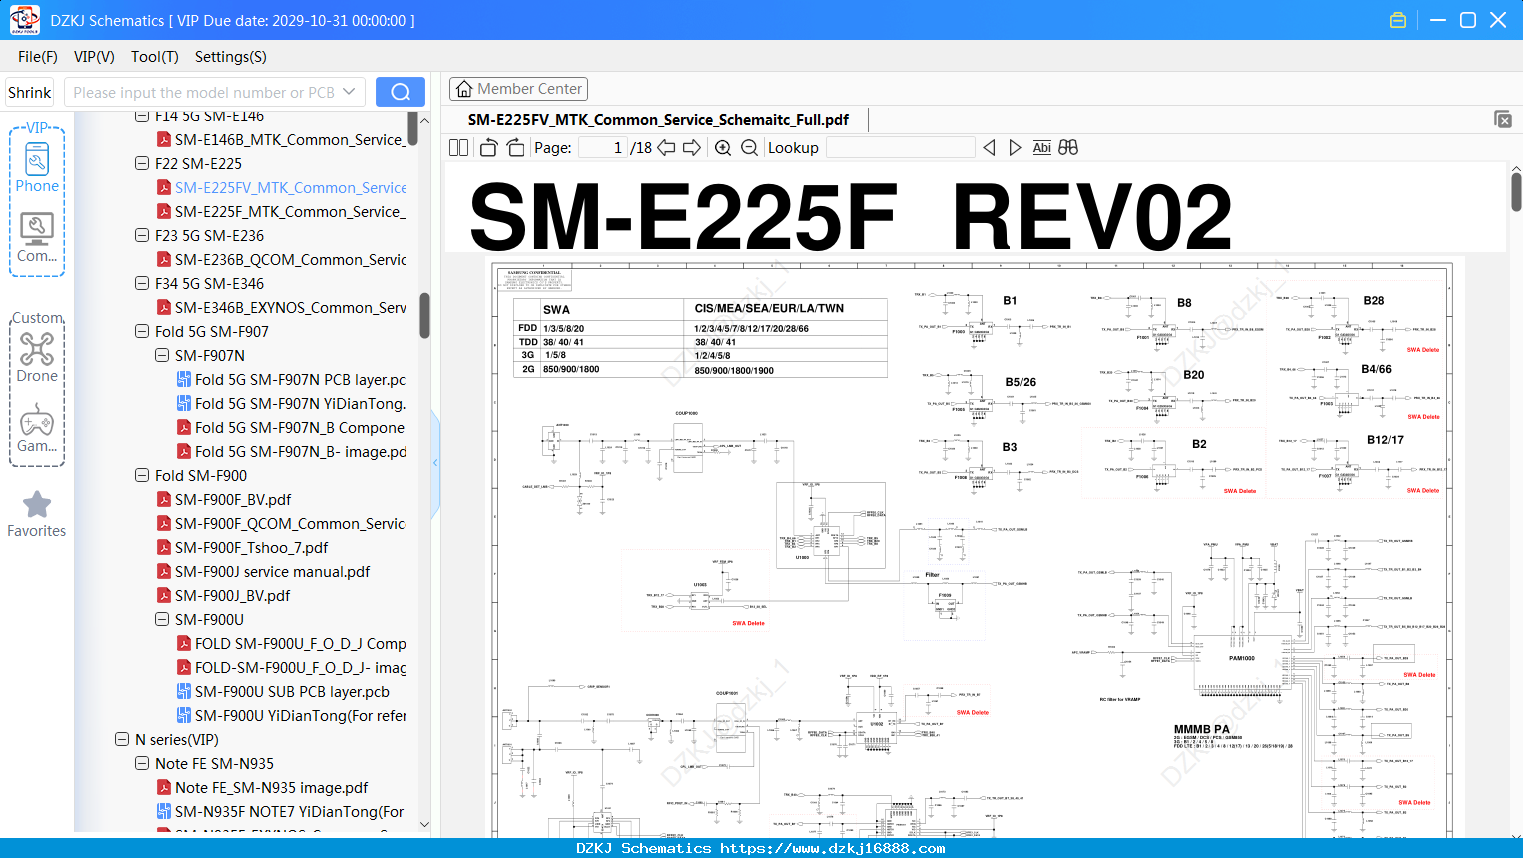Open the Settings(S) menu
The width and height of the screenshot is (1523, 858).
230,57
